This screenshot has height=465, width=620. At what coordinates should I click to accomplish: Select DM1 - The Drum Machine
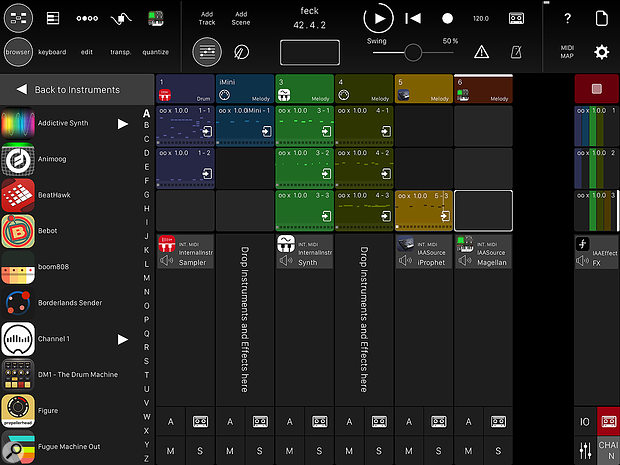[71, 374]
